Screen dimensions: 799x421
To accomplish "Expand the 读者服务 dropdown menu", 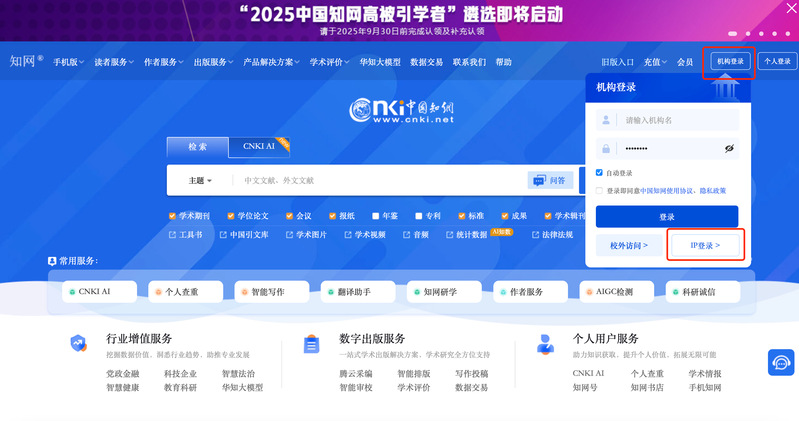I will coord(114,62).
